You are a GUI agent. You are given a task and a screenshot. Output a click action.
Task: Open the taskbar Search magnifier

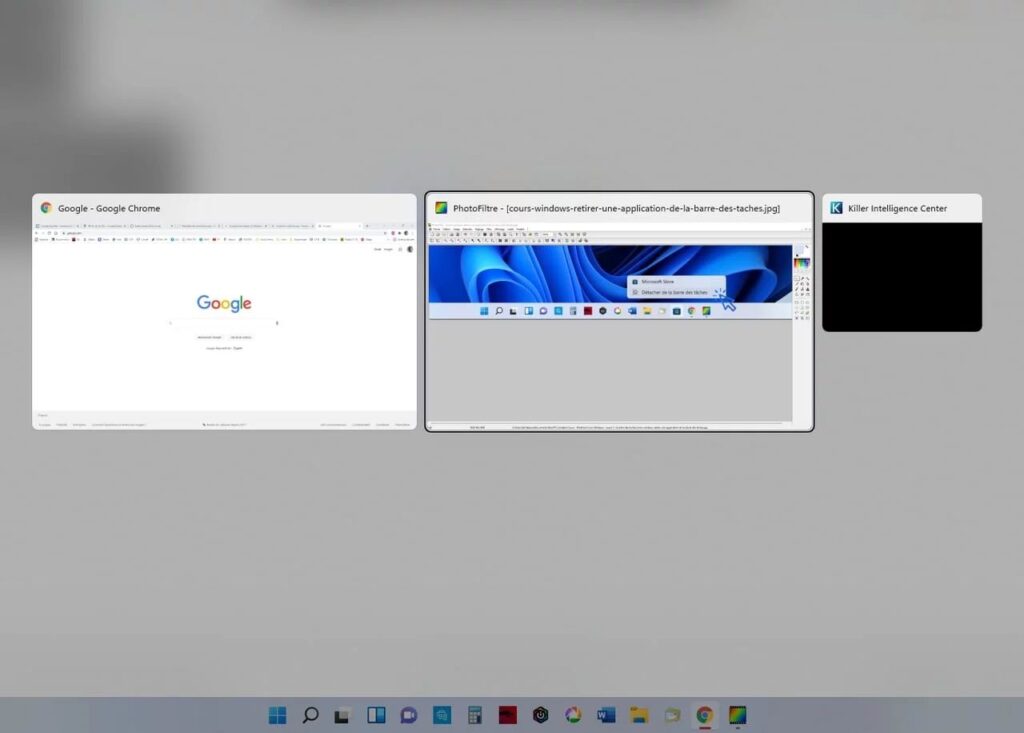(311, 715)
